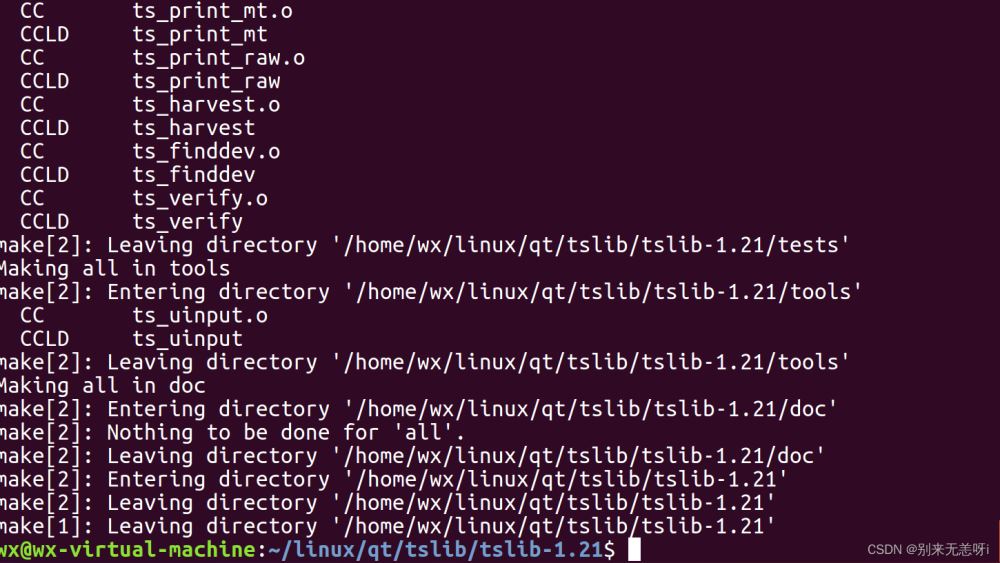This screenshot has width=1000, height=563.
Task: Click the CCLD ts_finddev output line
Action: tap(137, 175)
